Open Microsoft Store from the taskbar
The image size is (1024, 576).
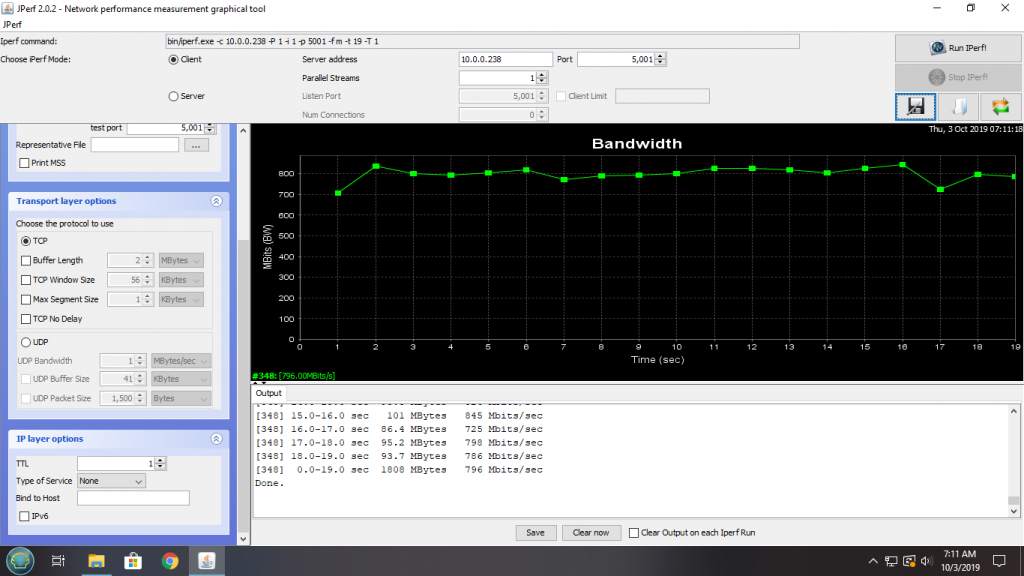point(133,561)
